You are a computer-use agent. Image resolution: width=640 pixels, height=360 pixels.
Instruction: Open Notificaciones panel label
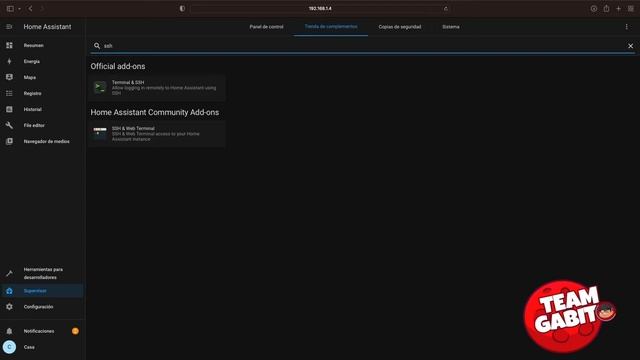tap(39, 331)
